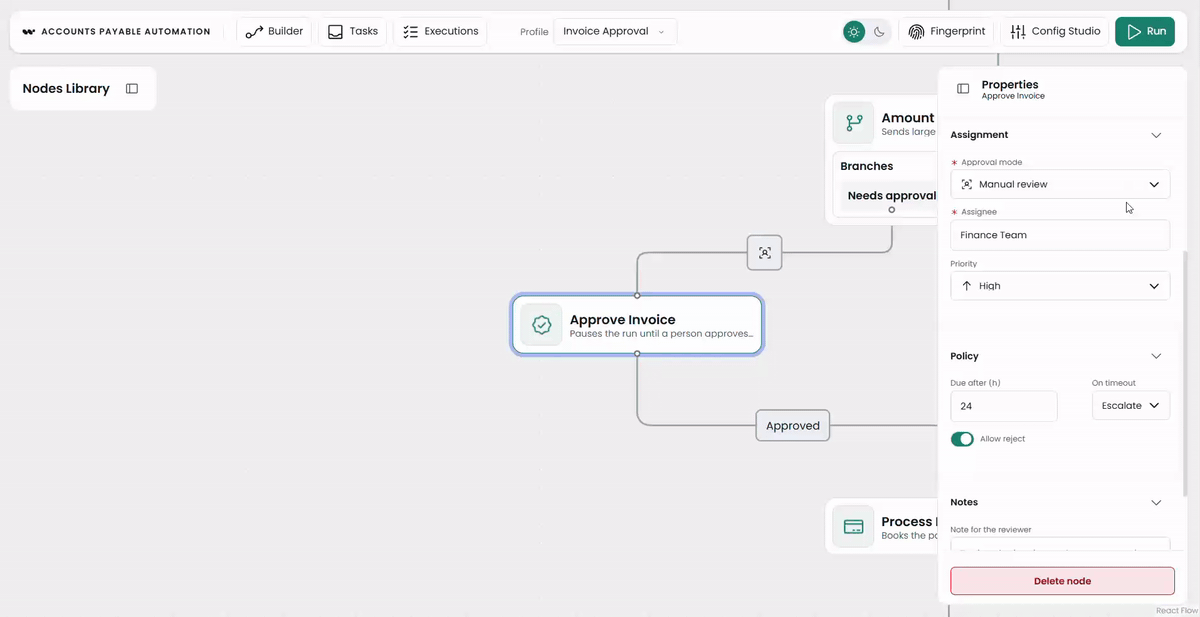1200x617 pixels.
Task: Click the Config Studio sliders icon
Action: click(x=1018, y=32)
